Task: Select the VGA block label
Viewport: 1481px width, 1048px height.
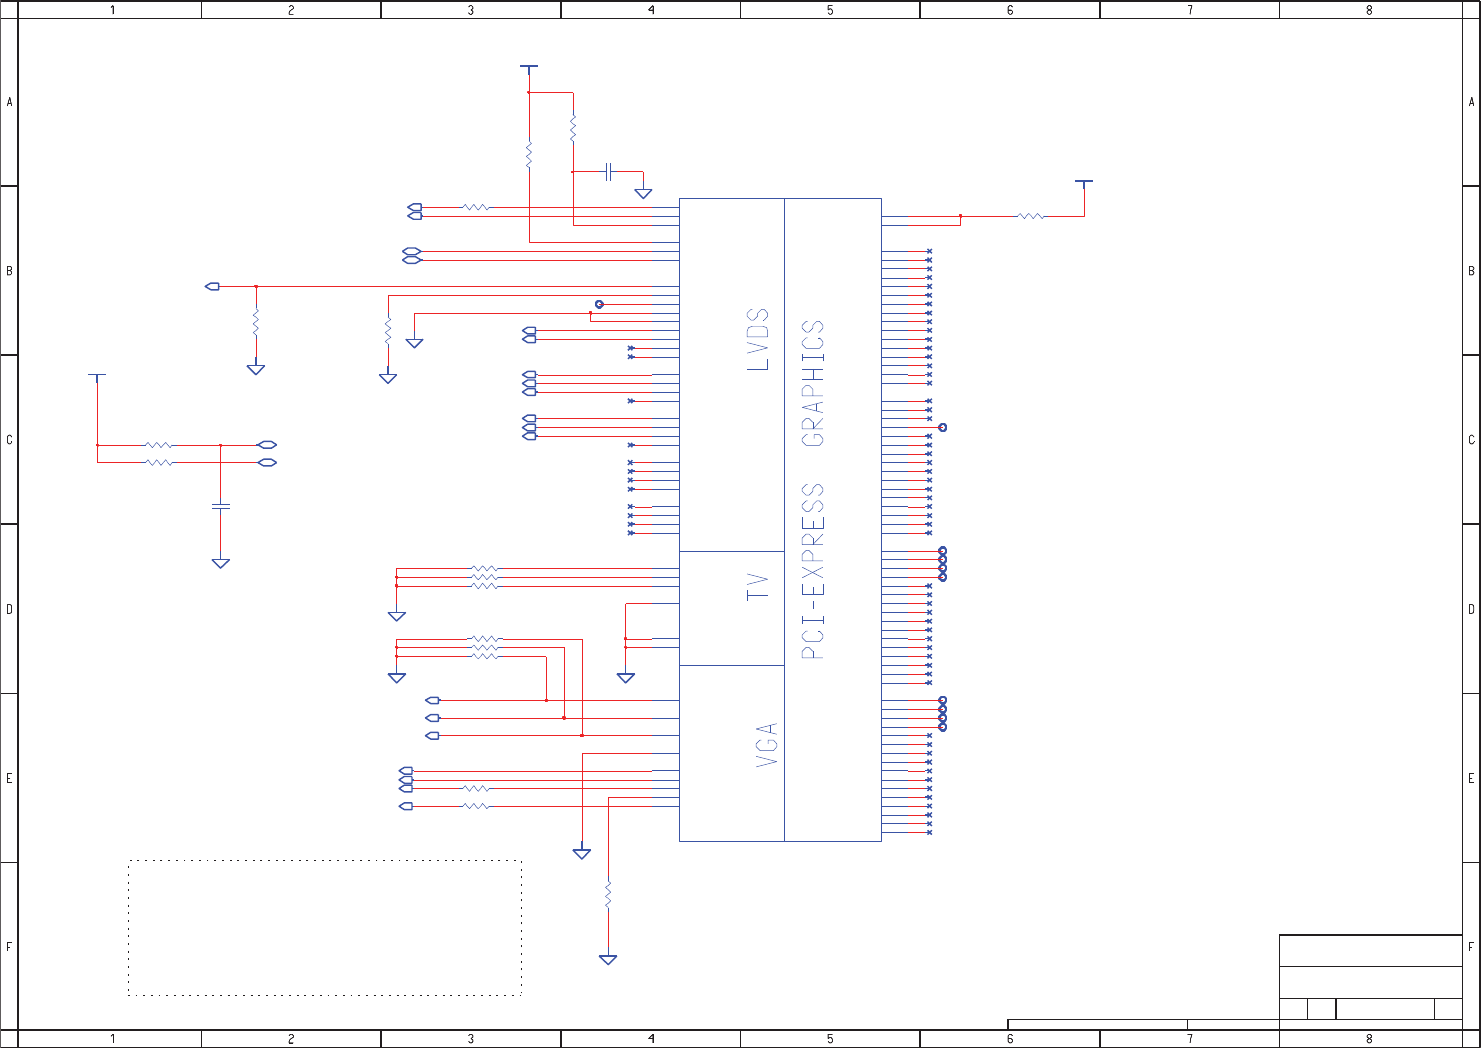Action: coord(766,745)
